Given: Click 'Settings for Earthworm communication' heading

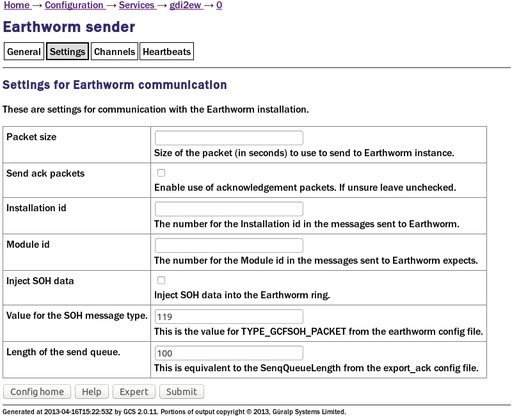Looking at the screenshot, I should coord(115,85).
